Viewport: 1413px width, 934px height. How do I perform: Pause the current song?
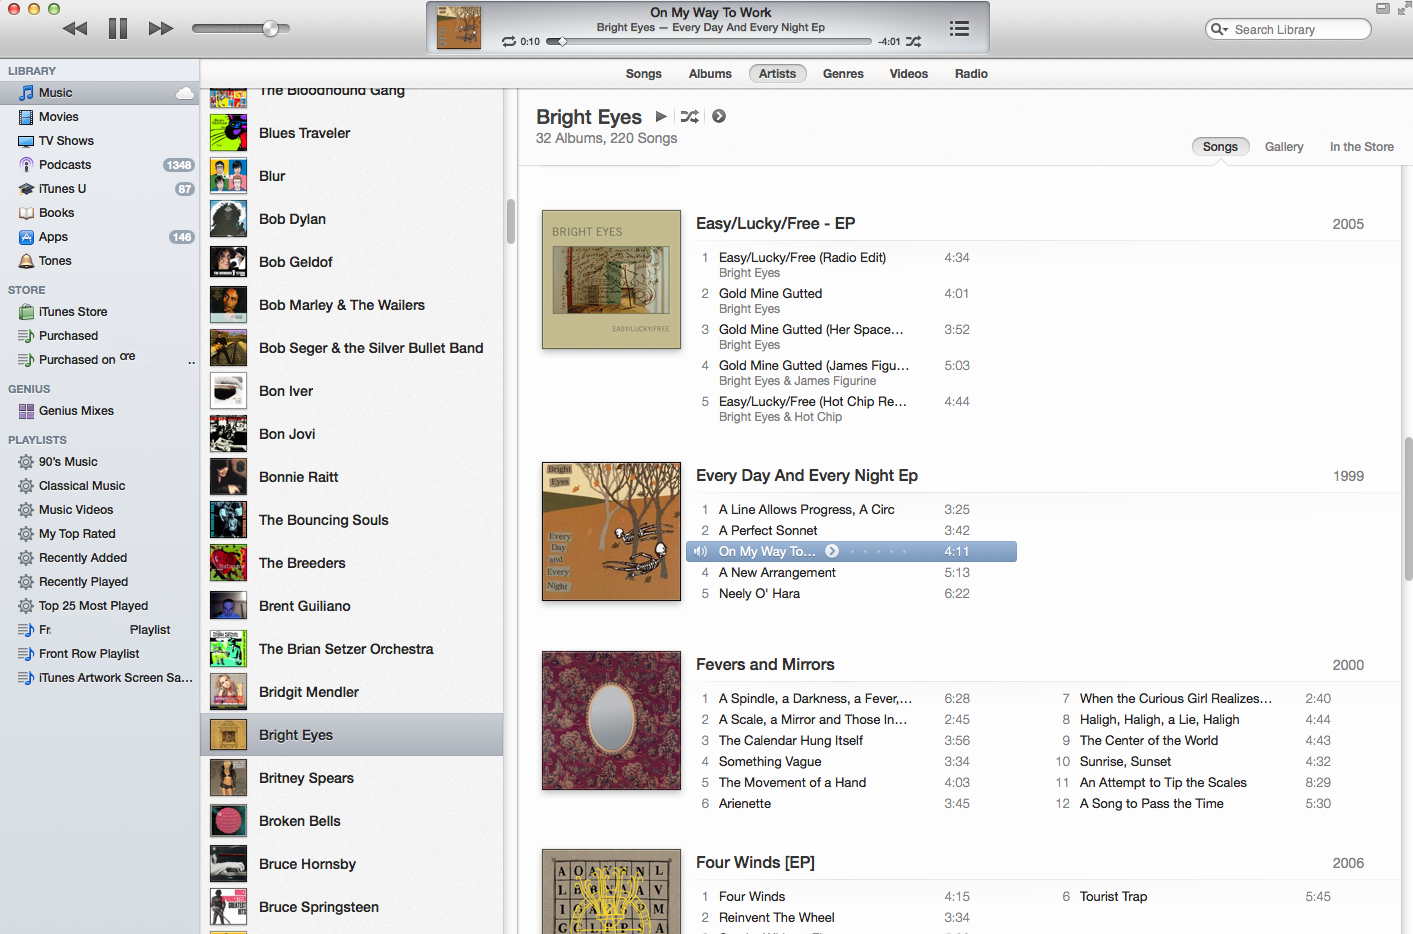118,28
